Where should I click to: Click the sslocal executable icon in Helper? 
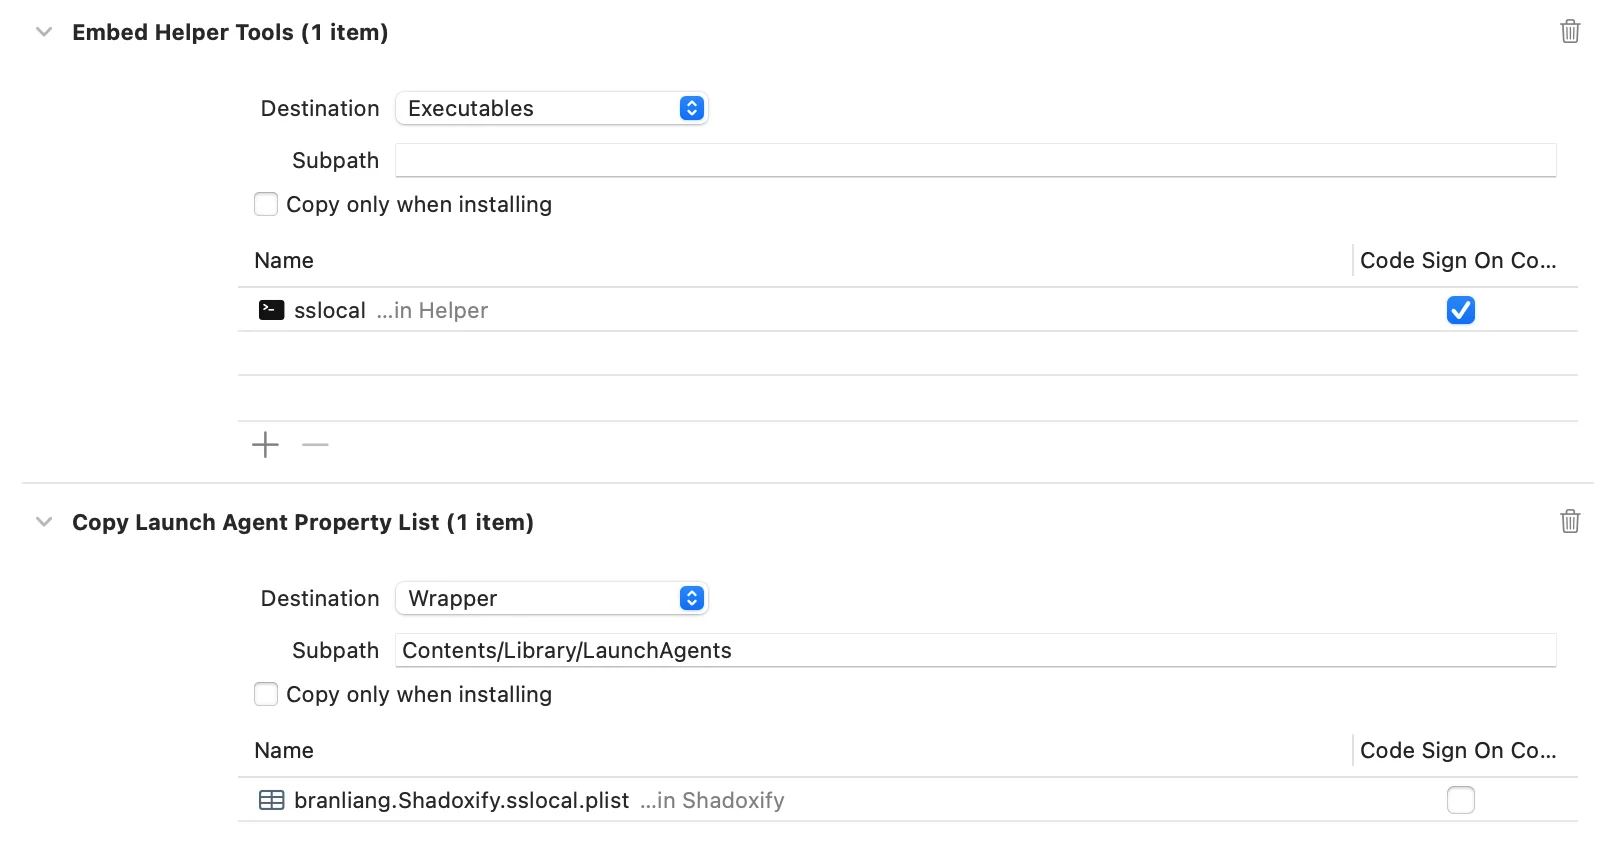[x=270, y=310]
